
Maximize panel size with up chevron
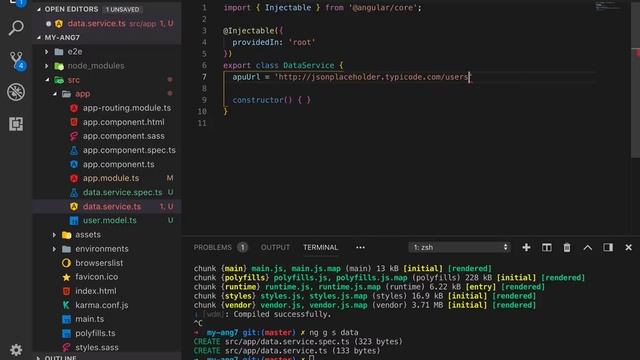point(587,247)
